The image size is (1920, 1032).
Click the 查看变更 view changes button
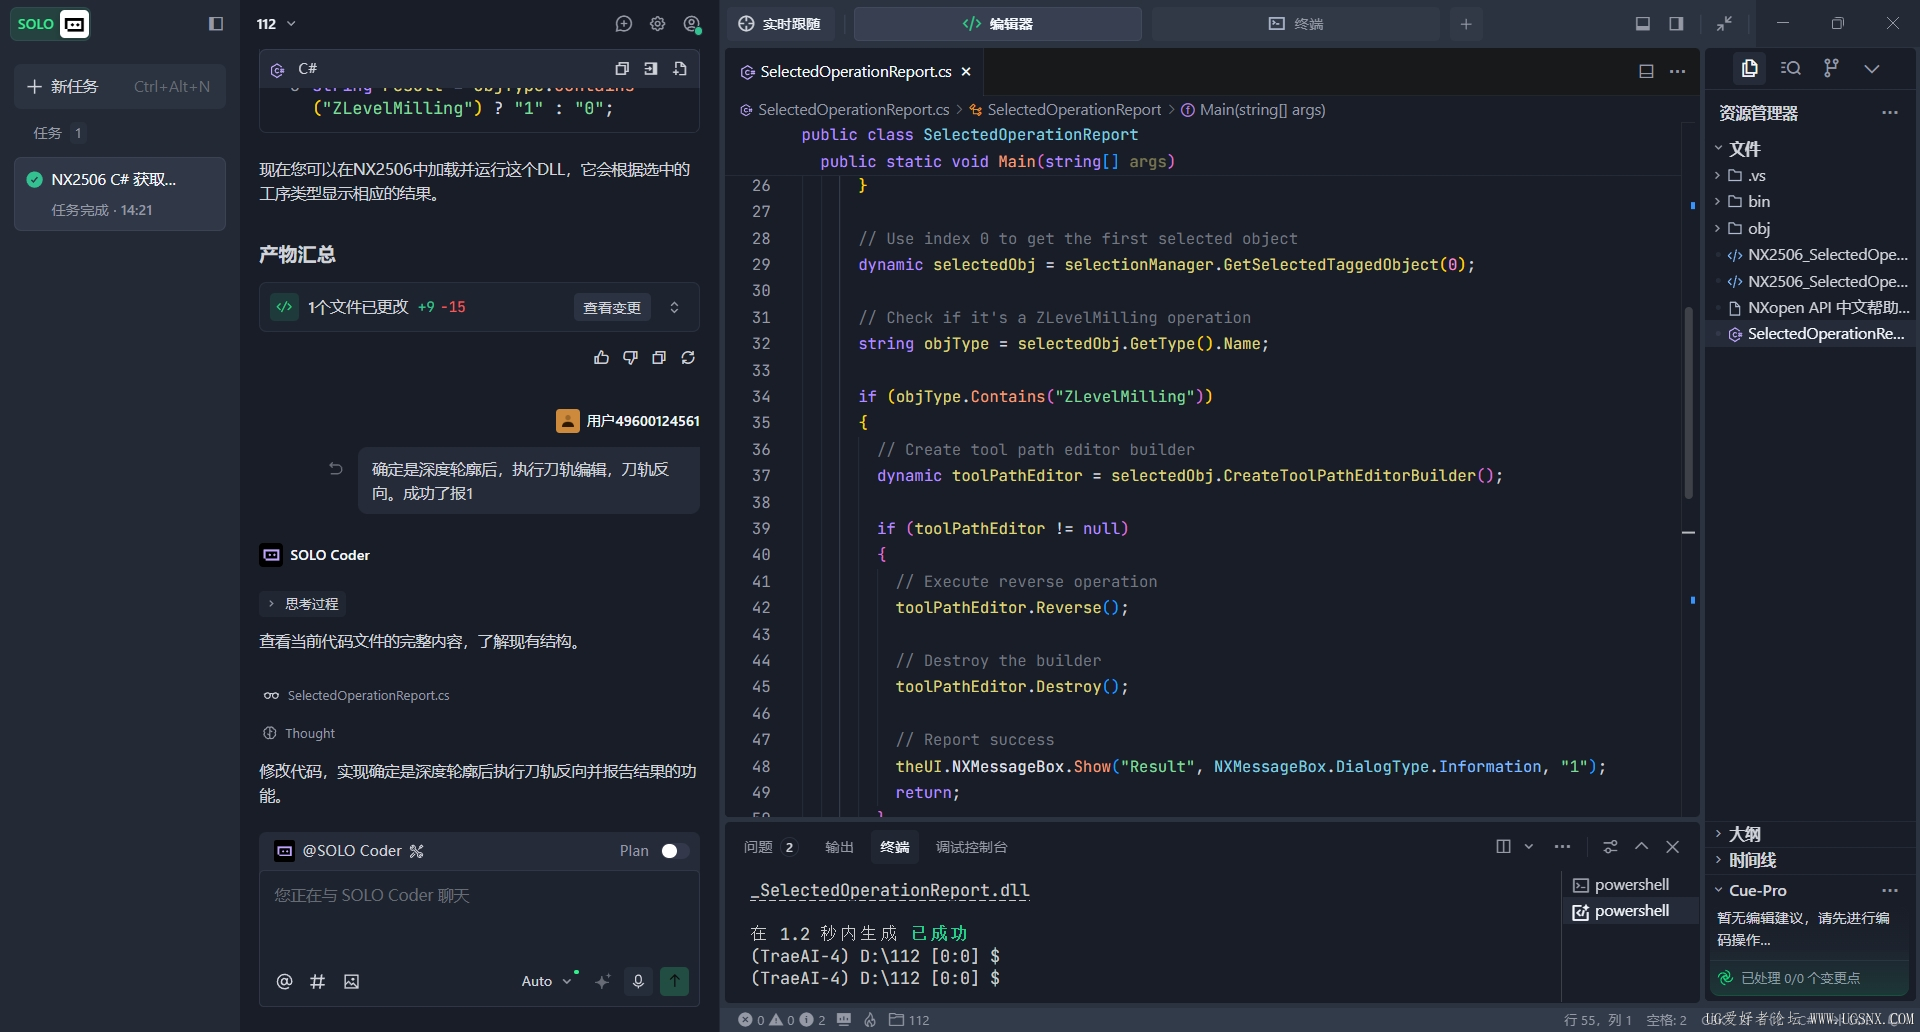point(612,308)
